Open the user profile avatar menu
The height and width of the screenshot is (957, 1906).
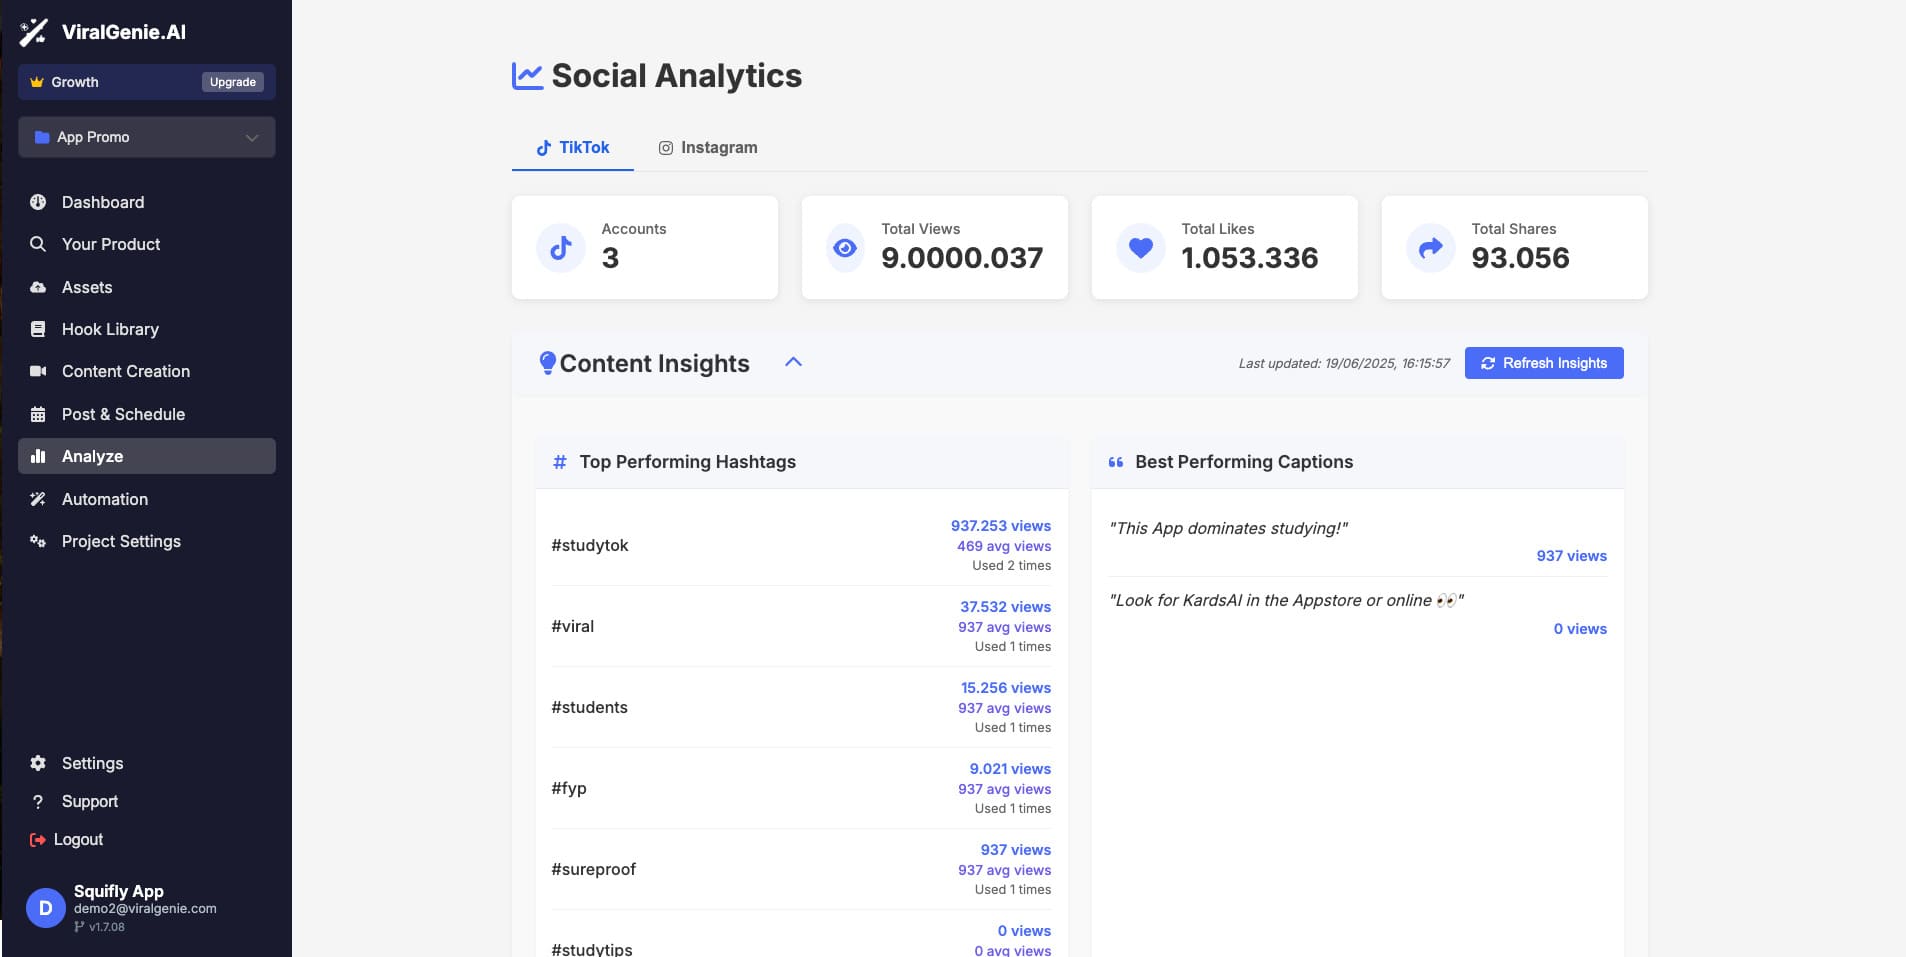(x=44, y=907)
